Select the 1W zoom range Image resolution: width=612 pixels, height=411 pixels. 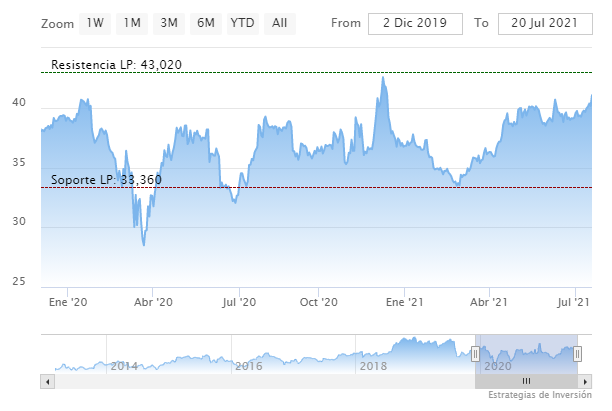[95, 22]
